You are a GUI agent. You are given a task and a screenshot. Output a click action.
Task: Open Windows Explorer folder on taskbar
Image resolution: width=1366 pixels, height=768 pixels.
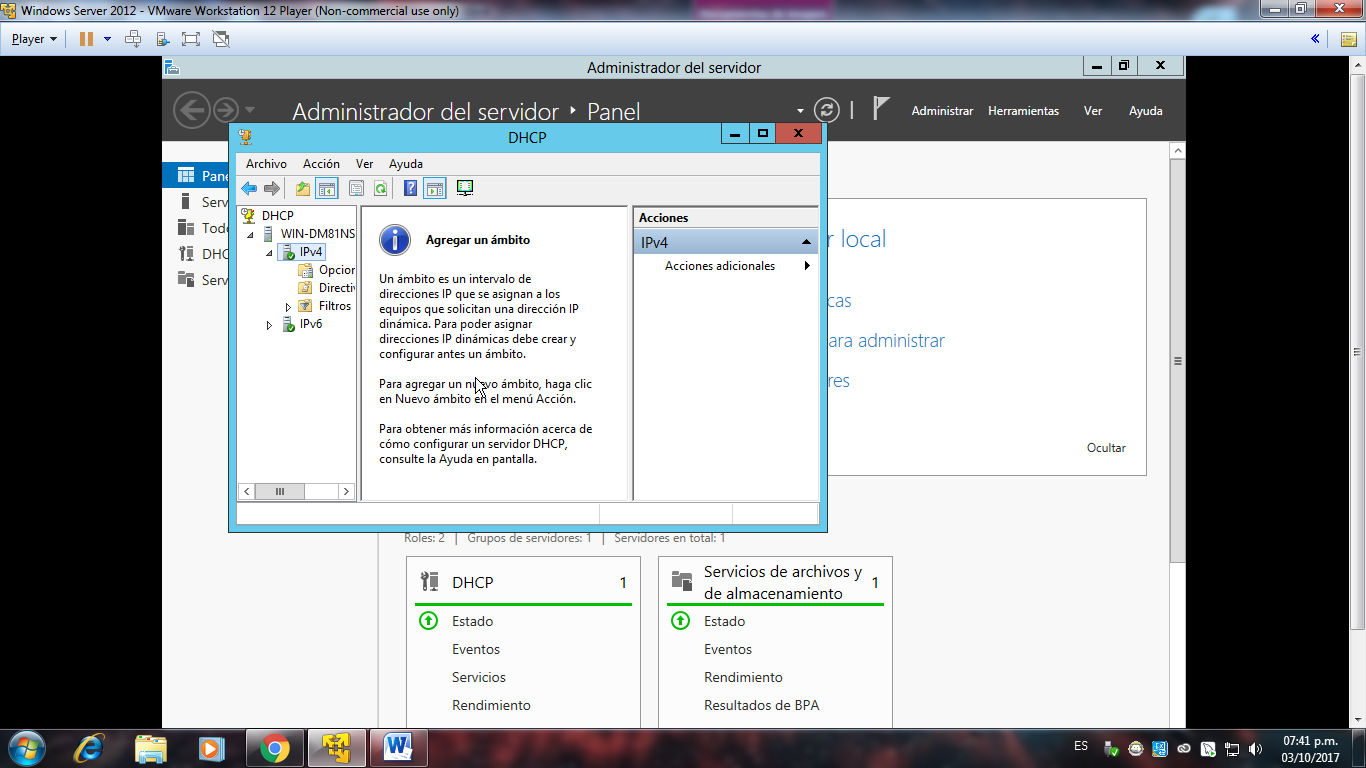click(x=151, y=747)
